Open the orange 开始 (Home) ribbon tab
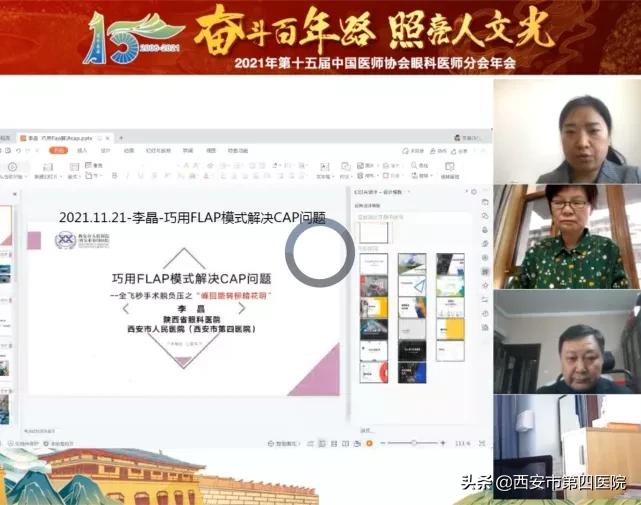641x505 pixels. click(58, 150)
